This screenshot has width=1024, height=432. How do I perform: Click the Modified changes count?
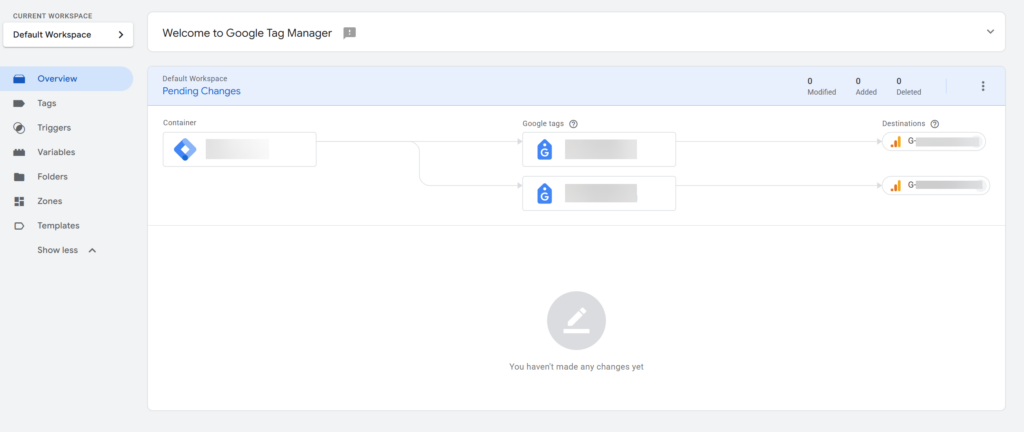click(822, 86)
